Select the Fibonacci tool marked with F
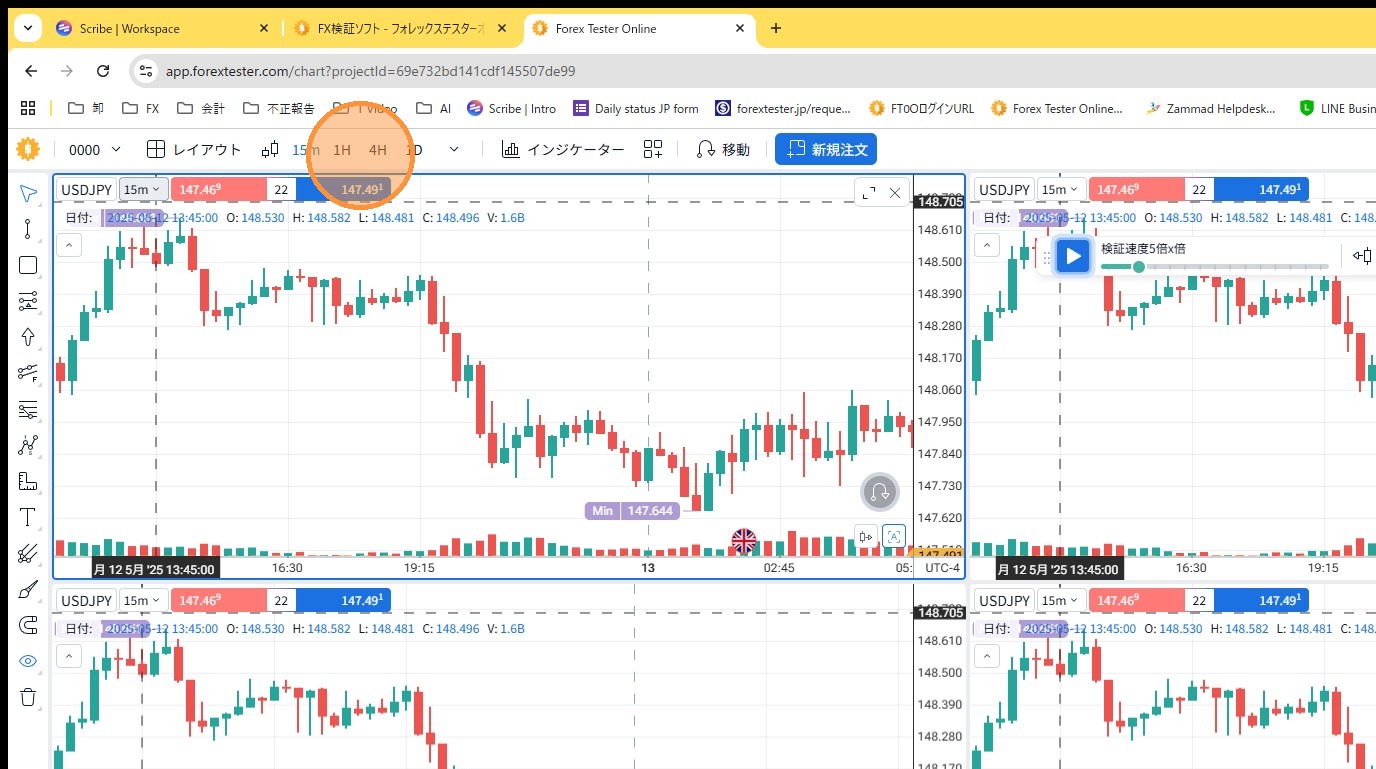The image size is (1376, 769). 28,373
